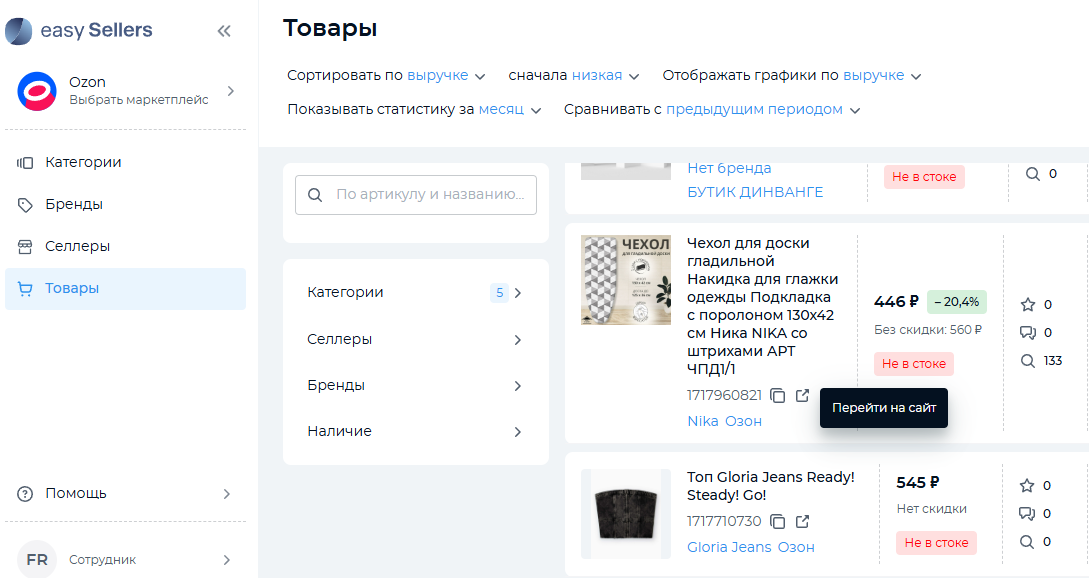Screen dimensions: 1089x578
Task: Click the Ozon marketplace logo
Action: [37, 90]
